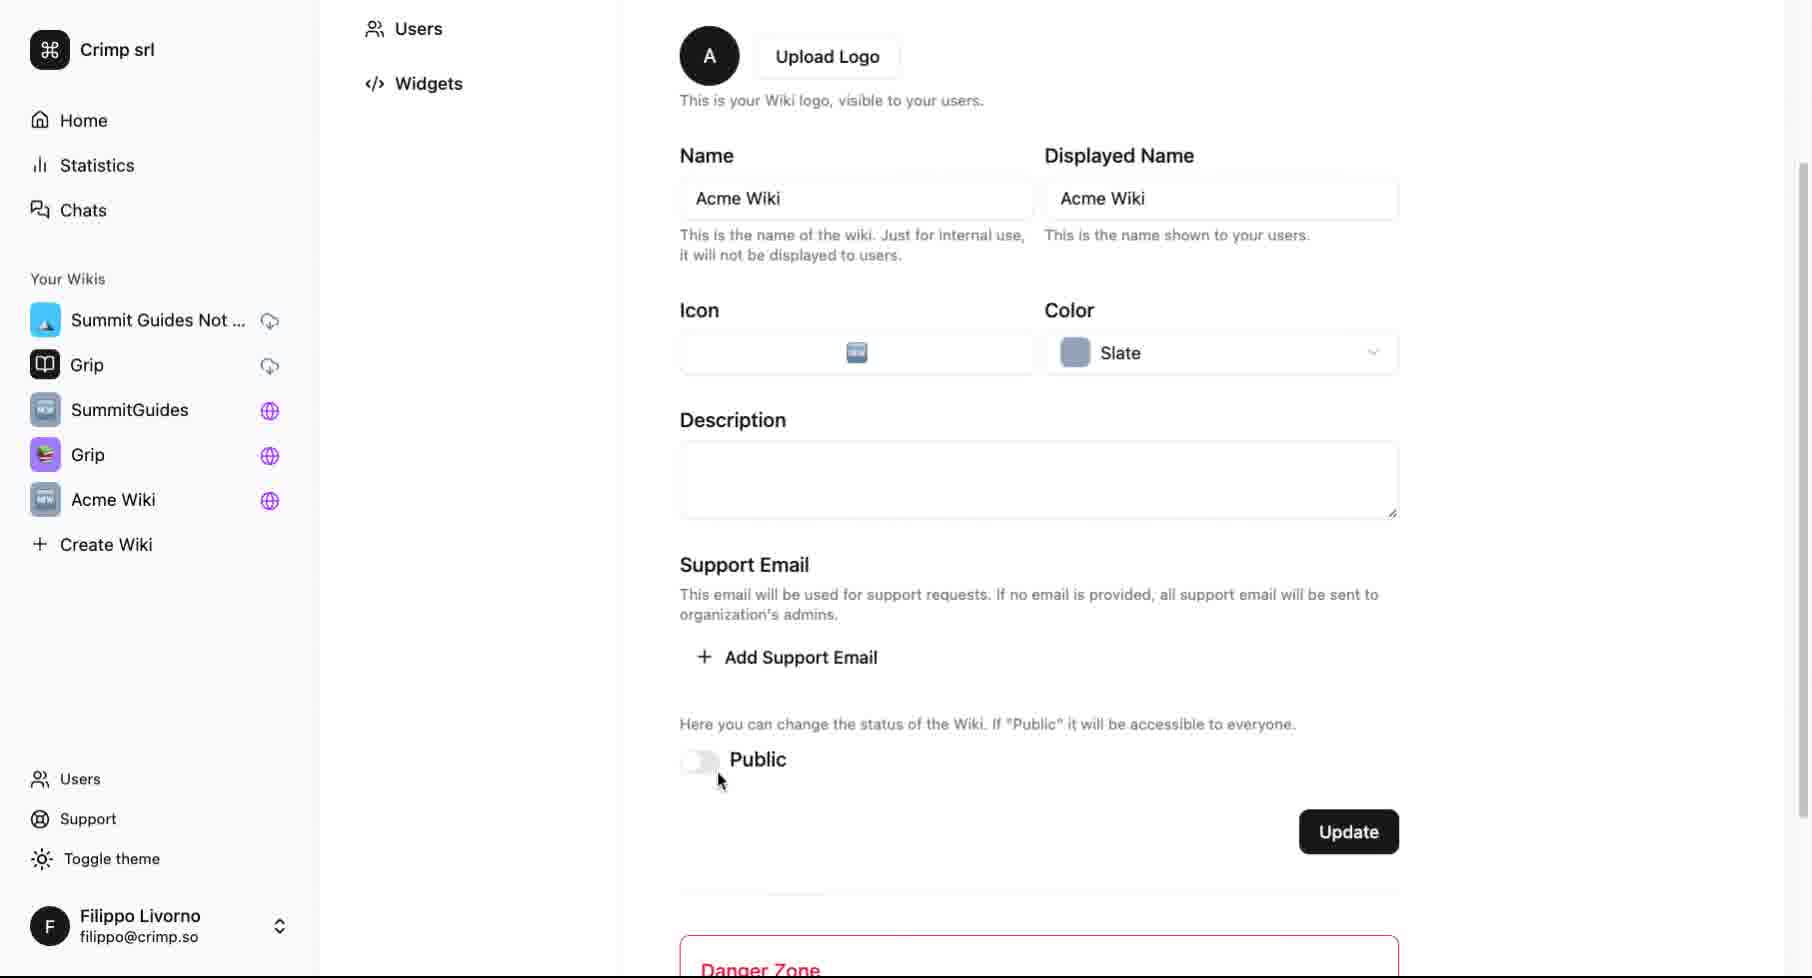Click the Chats speech bubble icon

(x=40, y=210)
